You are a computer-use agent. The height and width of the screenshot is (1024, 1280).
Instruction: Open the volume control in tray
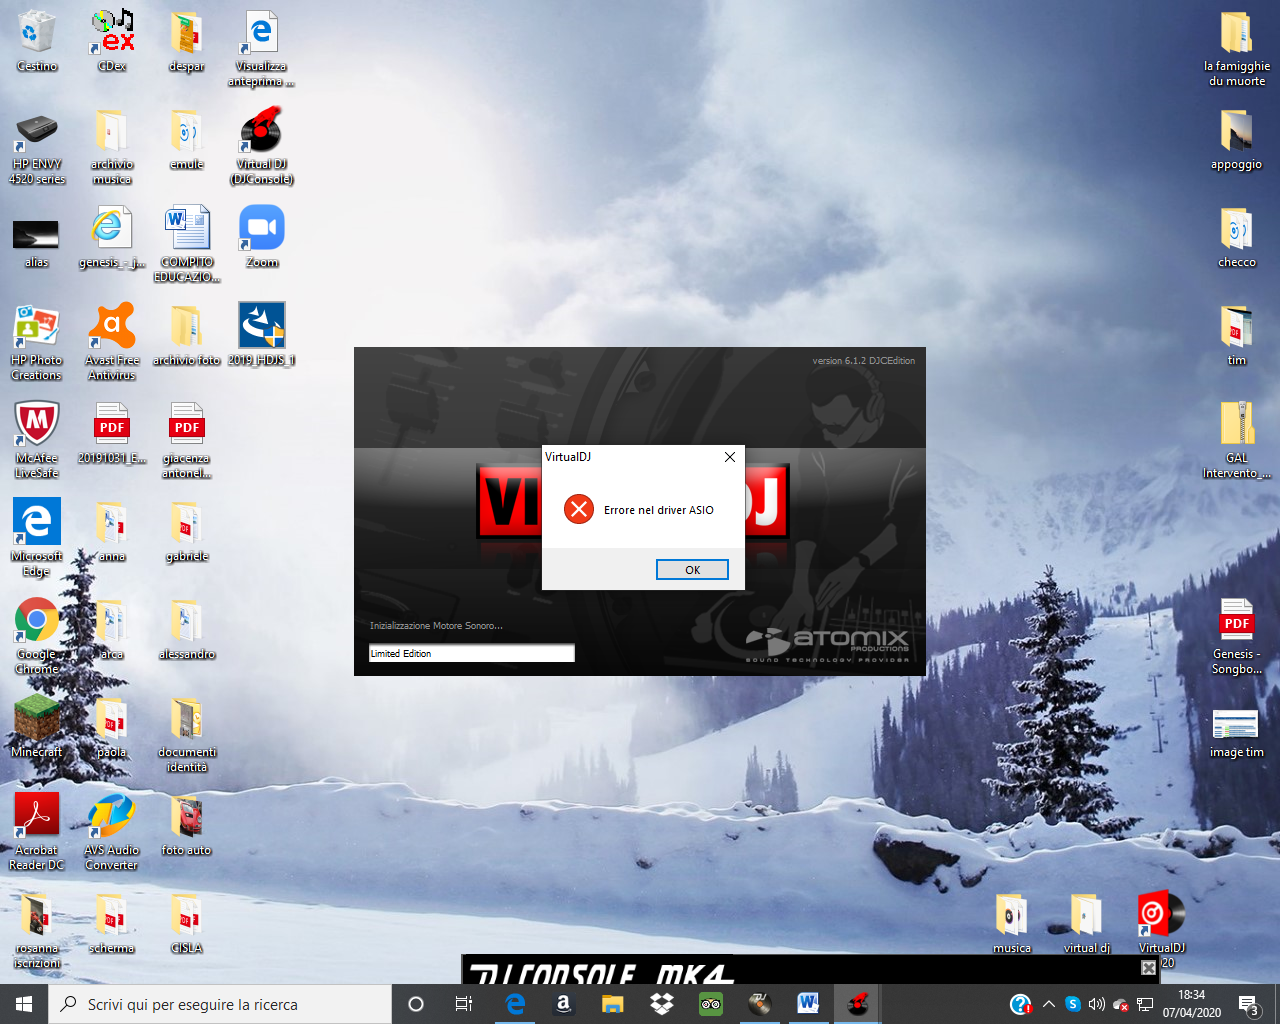(1096, 1004)
